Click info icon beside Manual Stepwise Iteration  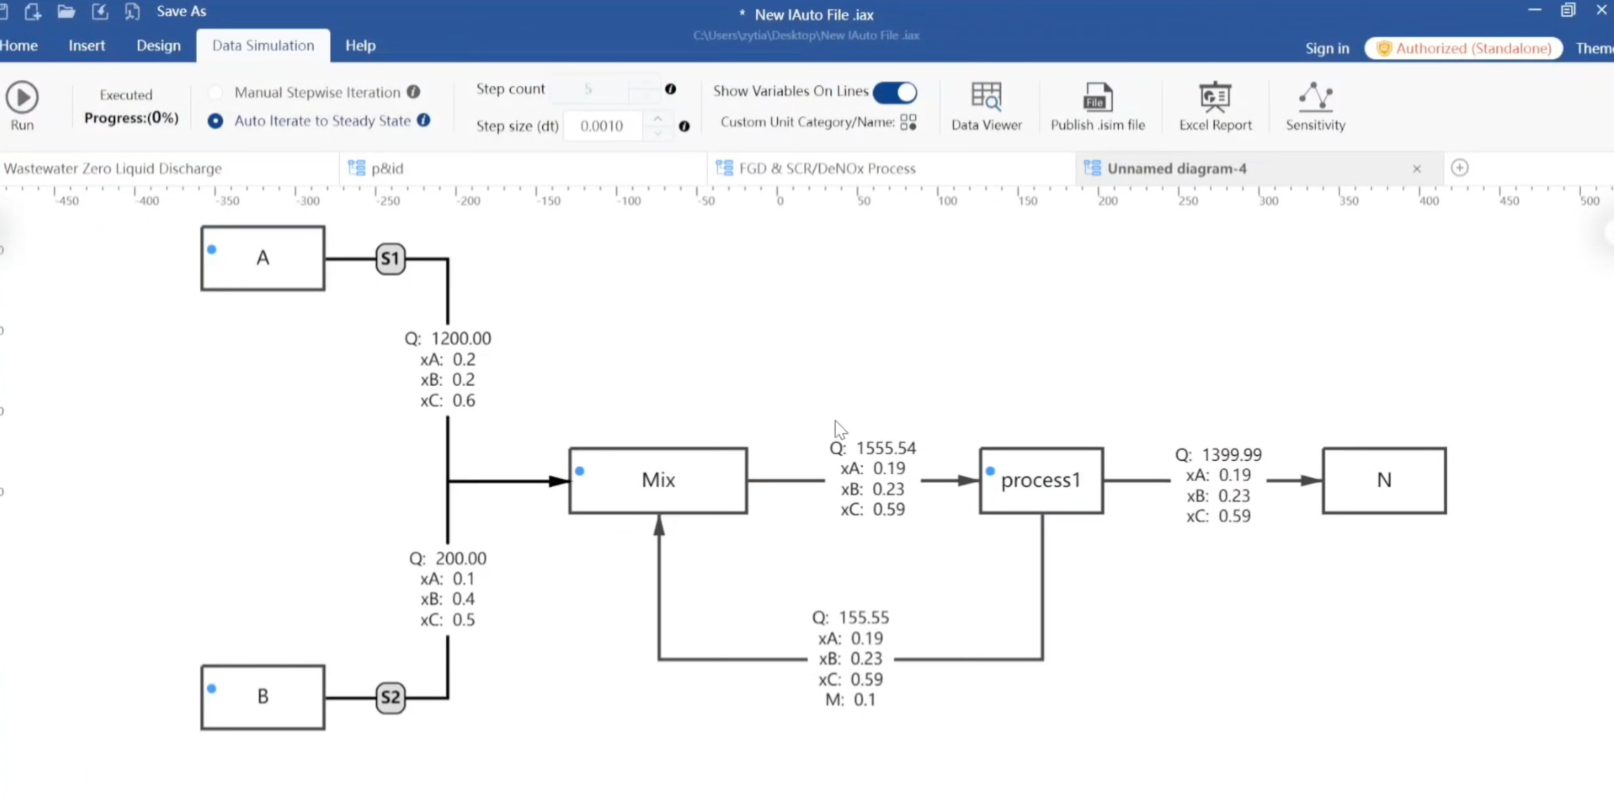pos(413,92)
